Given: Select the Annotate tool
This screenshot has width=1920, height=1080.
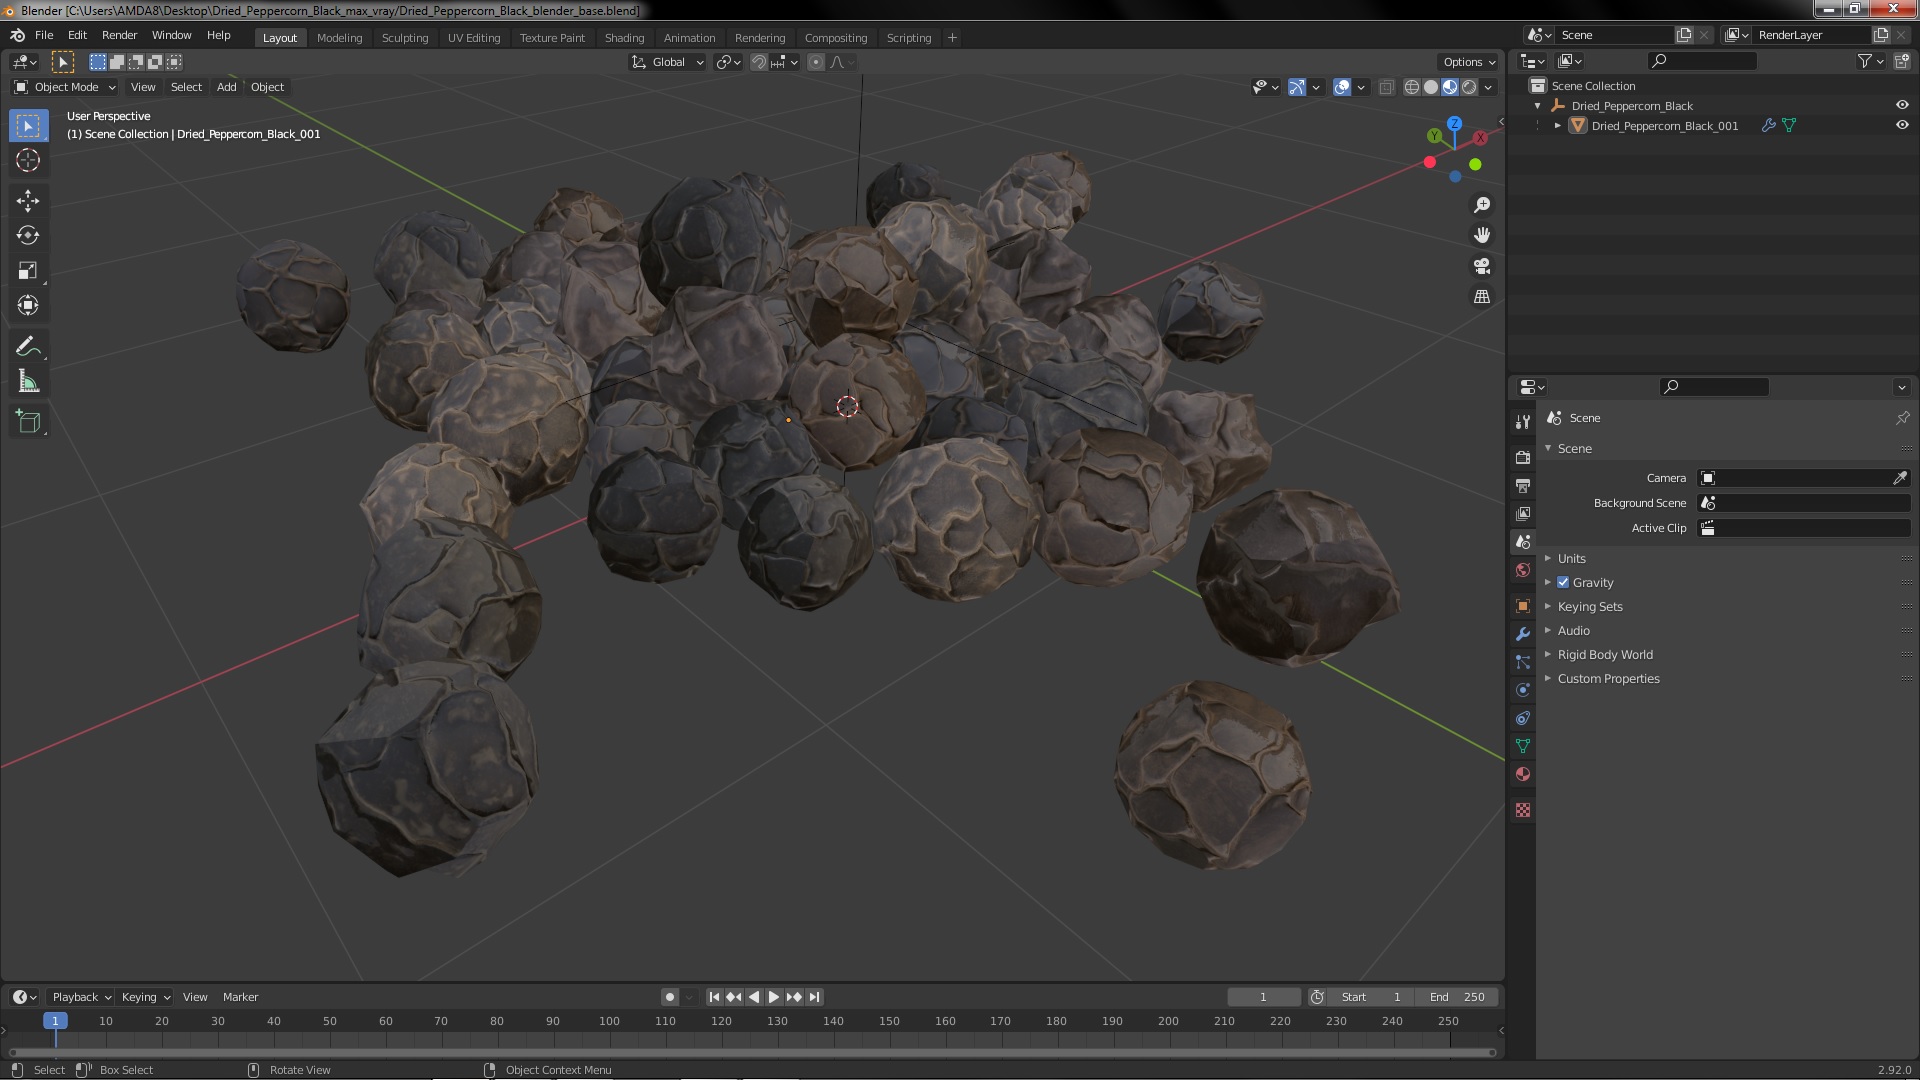Looking at the screenshot, I should (28, 347).
